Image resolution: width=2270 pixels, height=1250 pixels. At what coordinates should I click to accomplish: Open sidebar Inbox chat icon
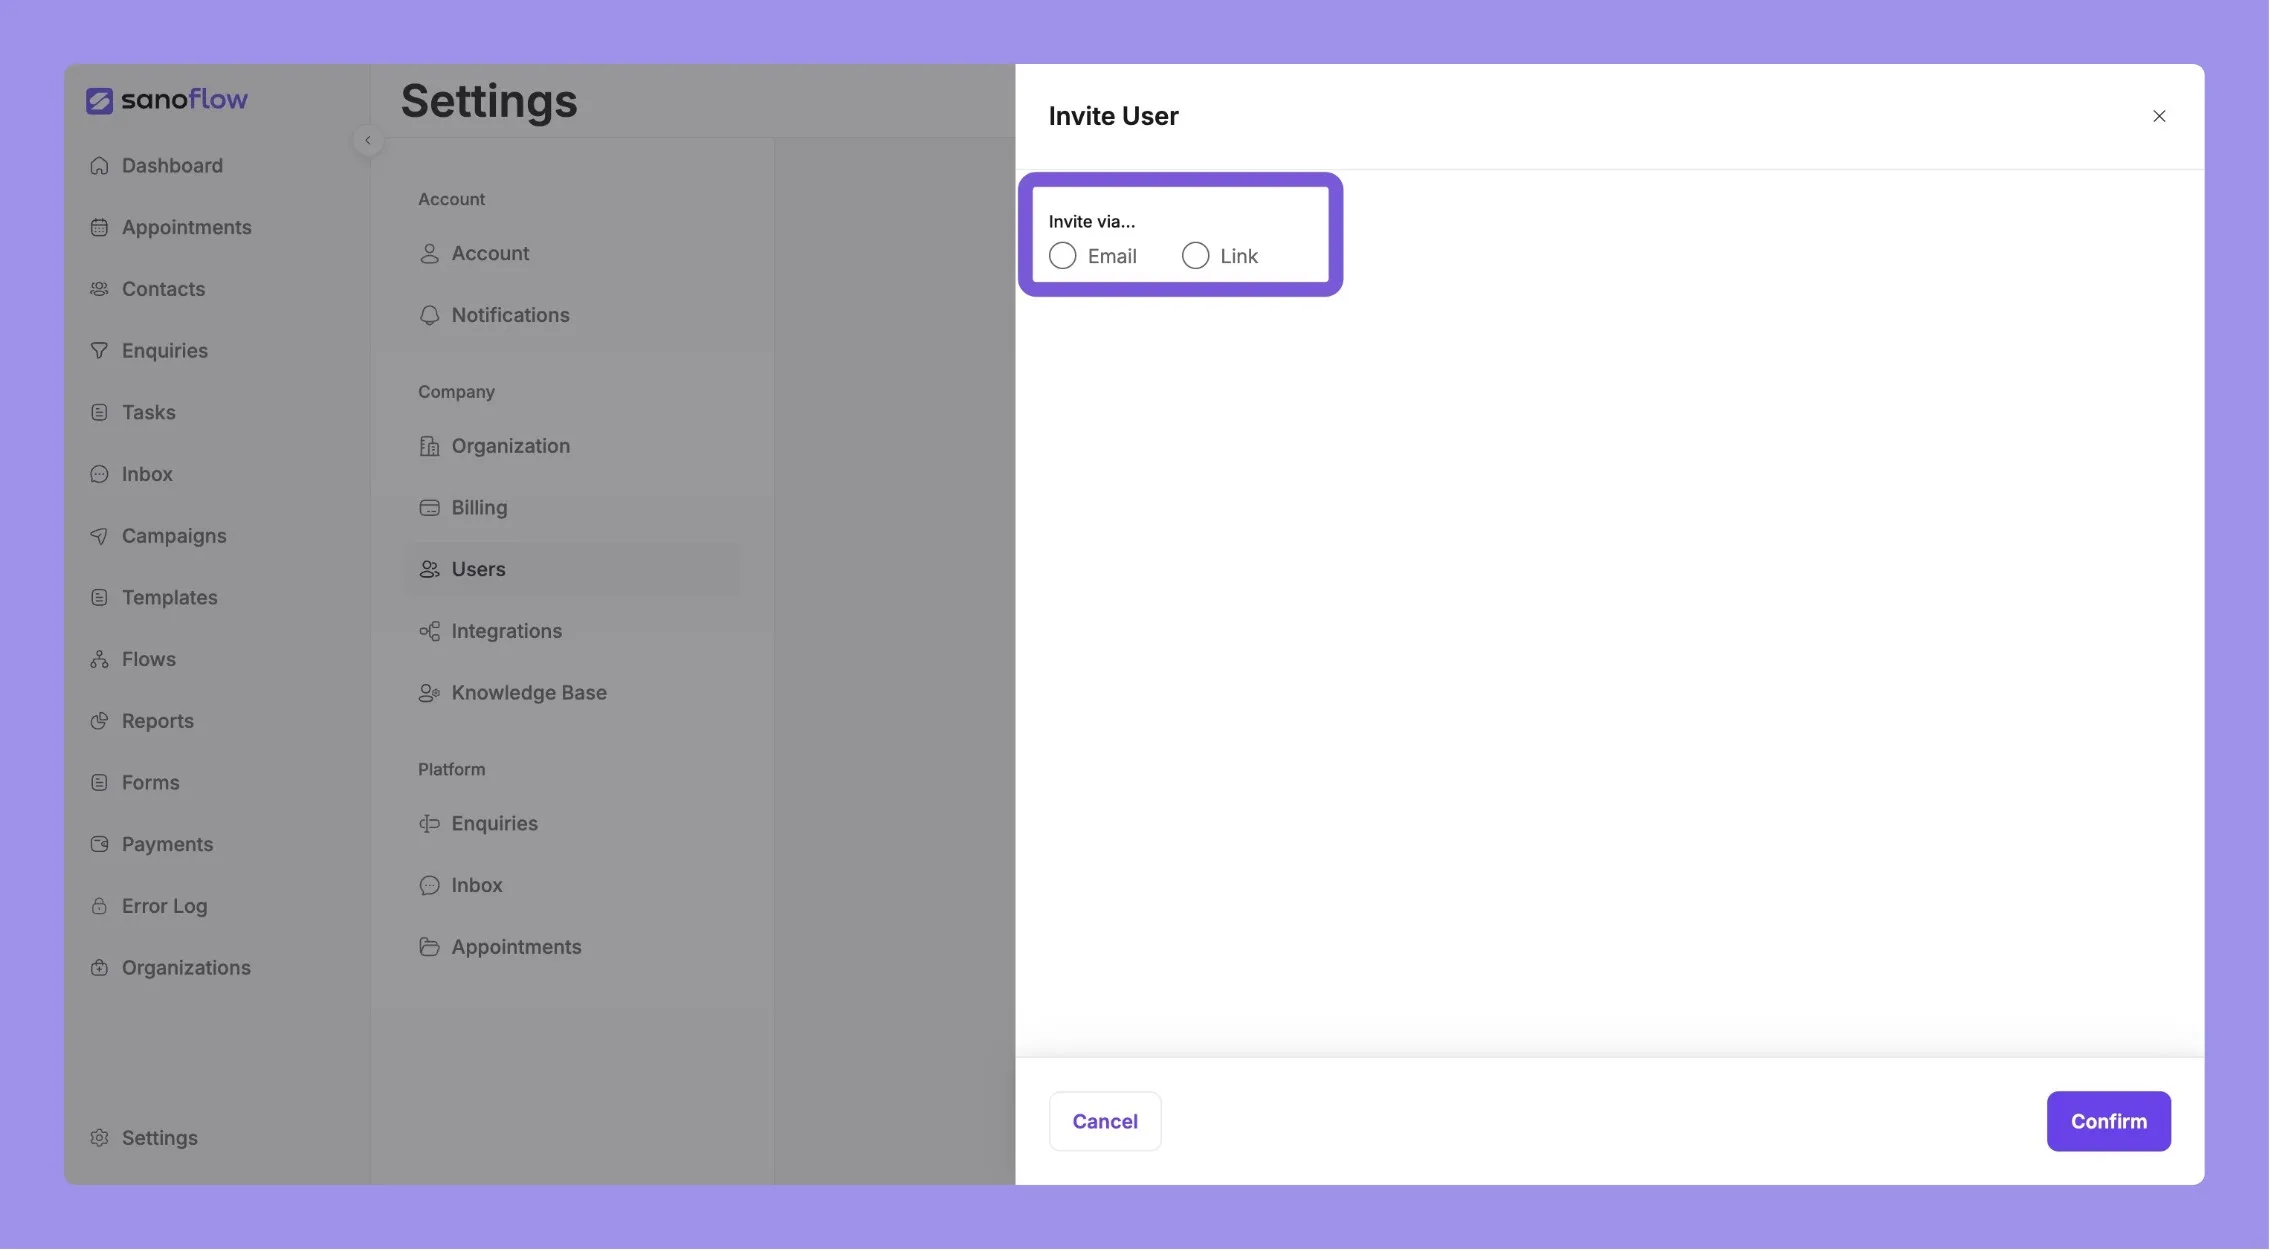click(99, 474)
